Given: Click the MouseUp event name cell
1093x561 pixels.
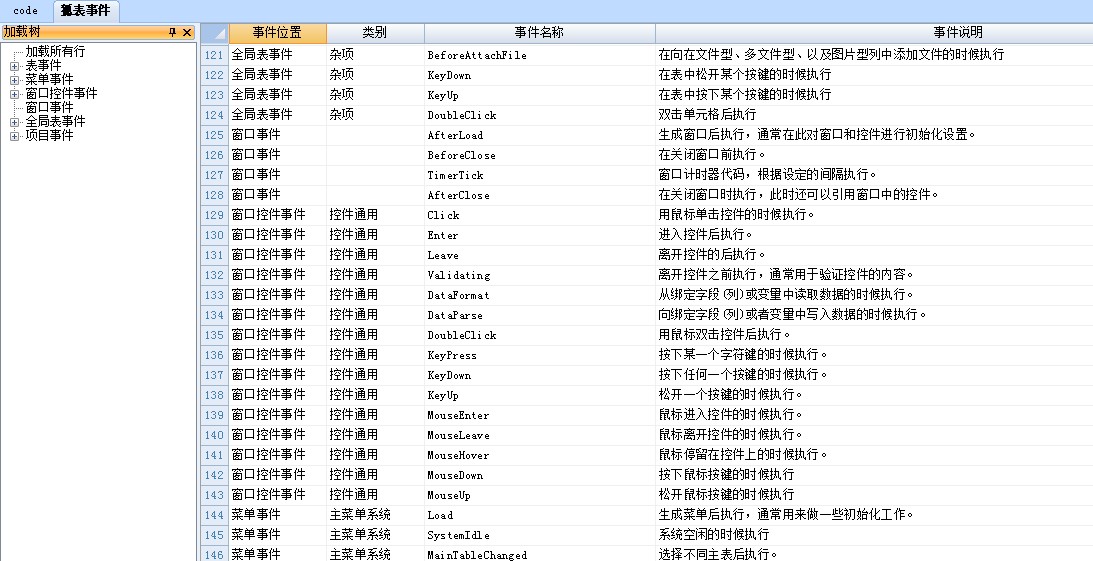Looking at the screenshot, I should pos(540,495).
